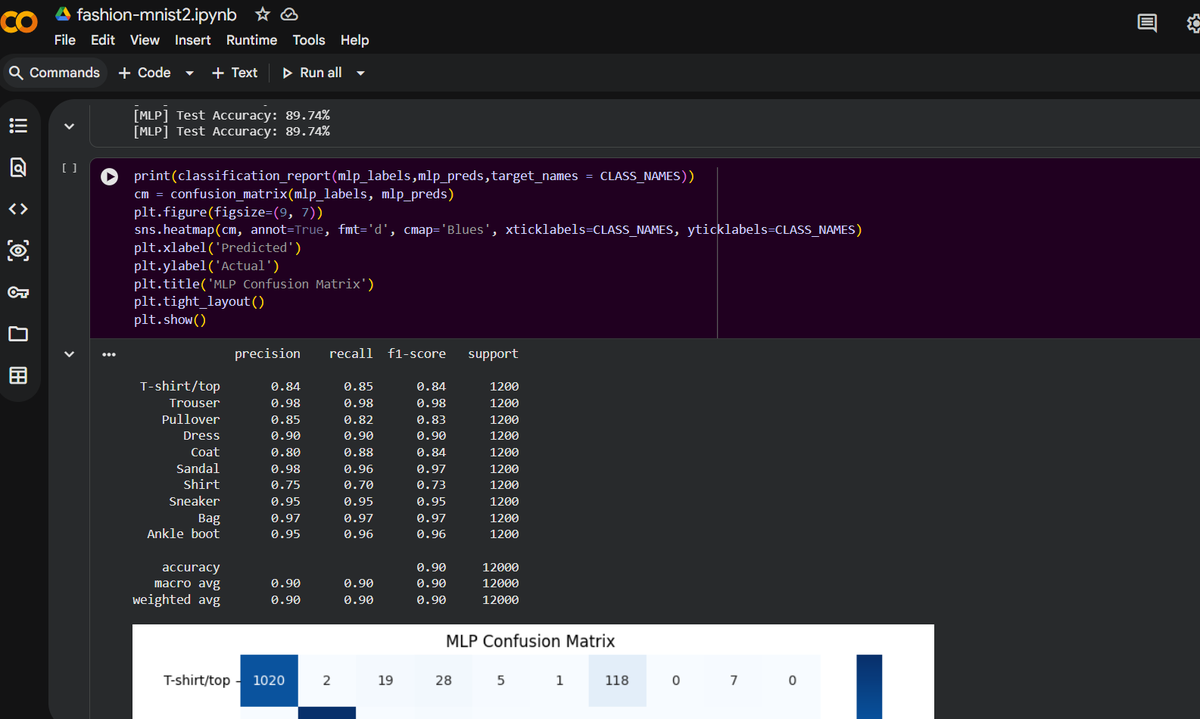Expand the Run all dropdown arrow

pyautogui.click(x=360, y=73)
